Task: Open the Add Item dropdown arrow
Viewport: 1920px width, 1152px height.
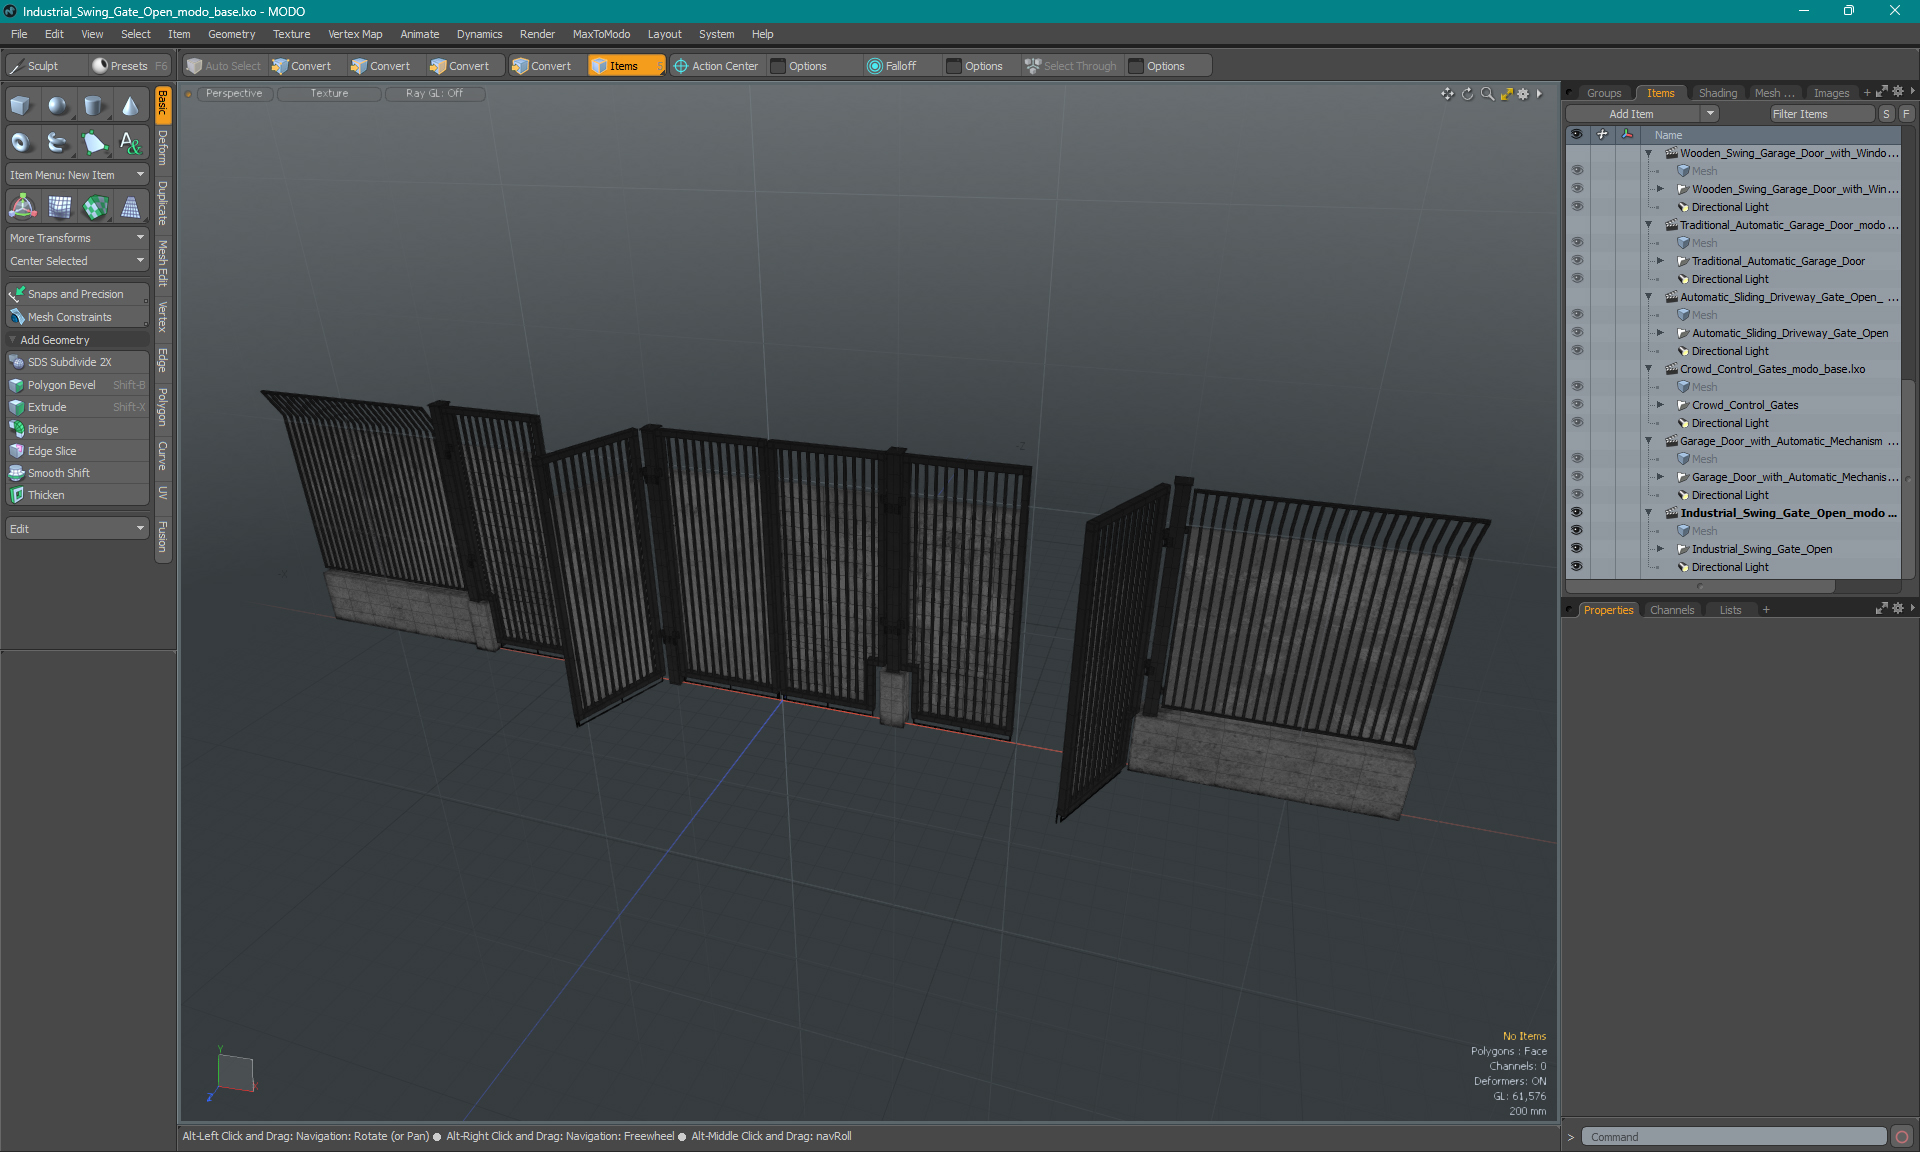Action: point(1711,114)
